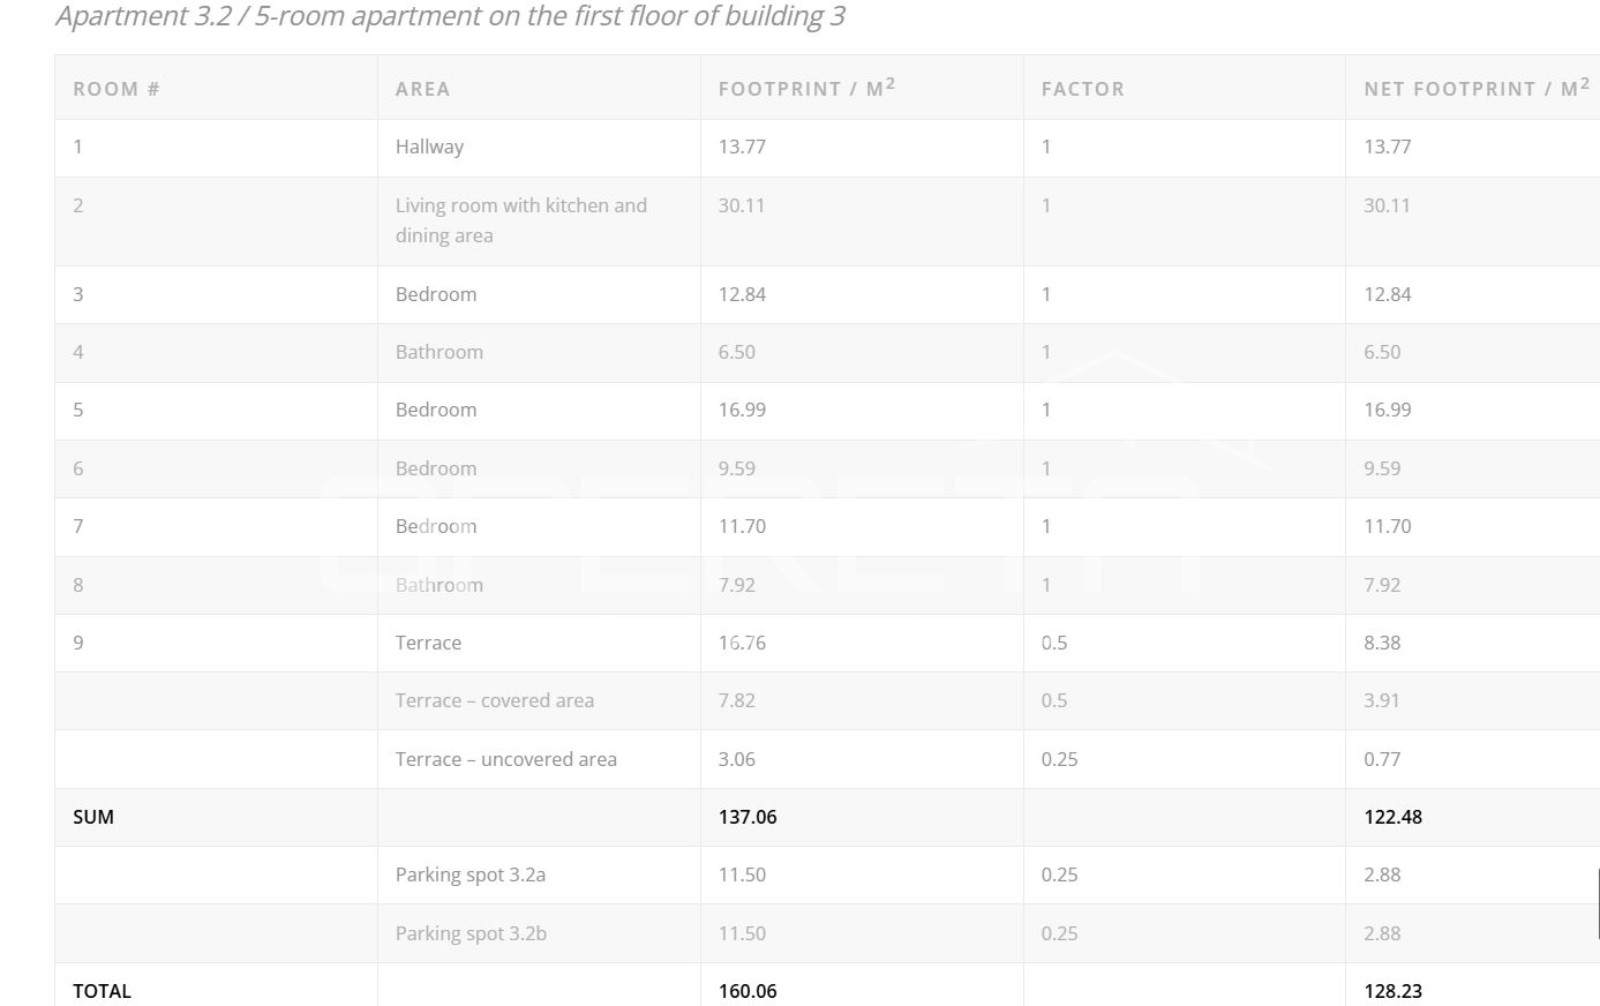Select the 'Hallway' area cell
The height and width of the screenshot is (1006, 1600).
[x=429, y=147]
